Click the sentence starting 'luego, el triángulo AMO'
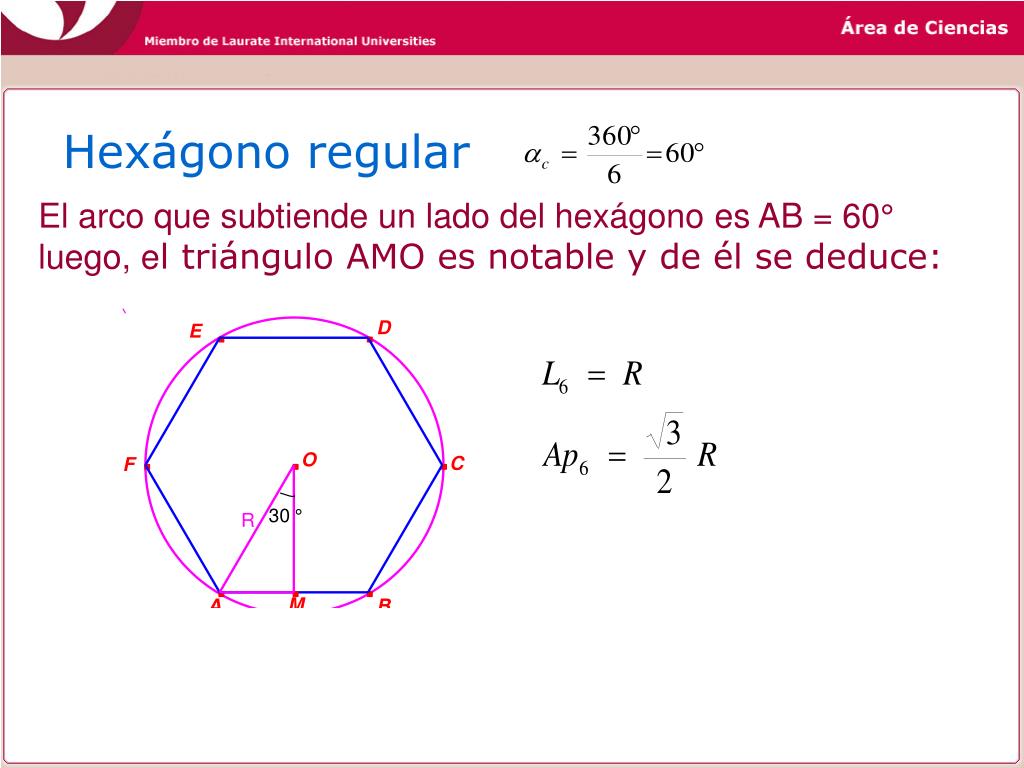The height and width of the screenshot is (768, 1024). pyautogui.click(x=489, y=257)
